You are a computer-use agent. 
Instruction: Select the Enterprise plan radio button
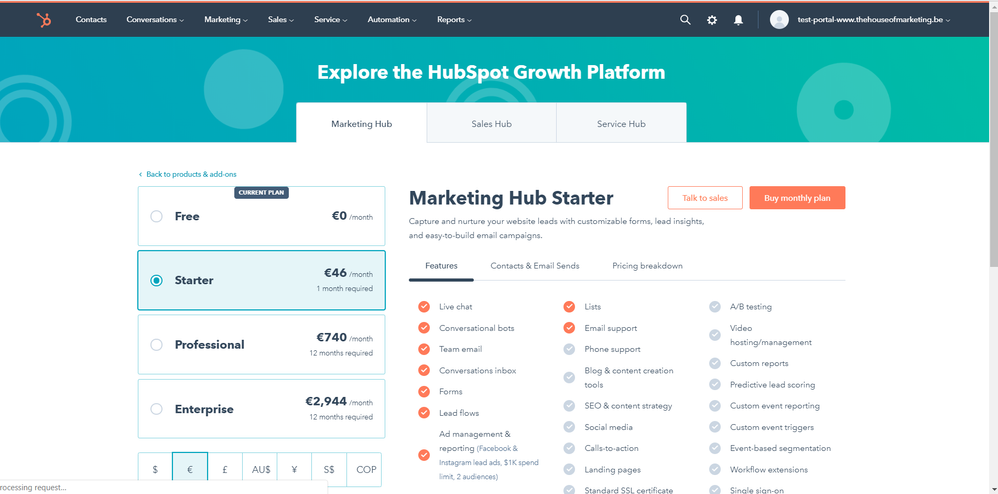(x=157, y=409)
